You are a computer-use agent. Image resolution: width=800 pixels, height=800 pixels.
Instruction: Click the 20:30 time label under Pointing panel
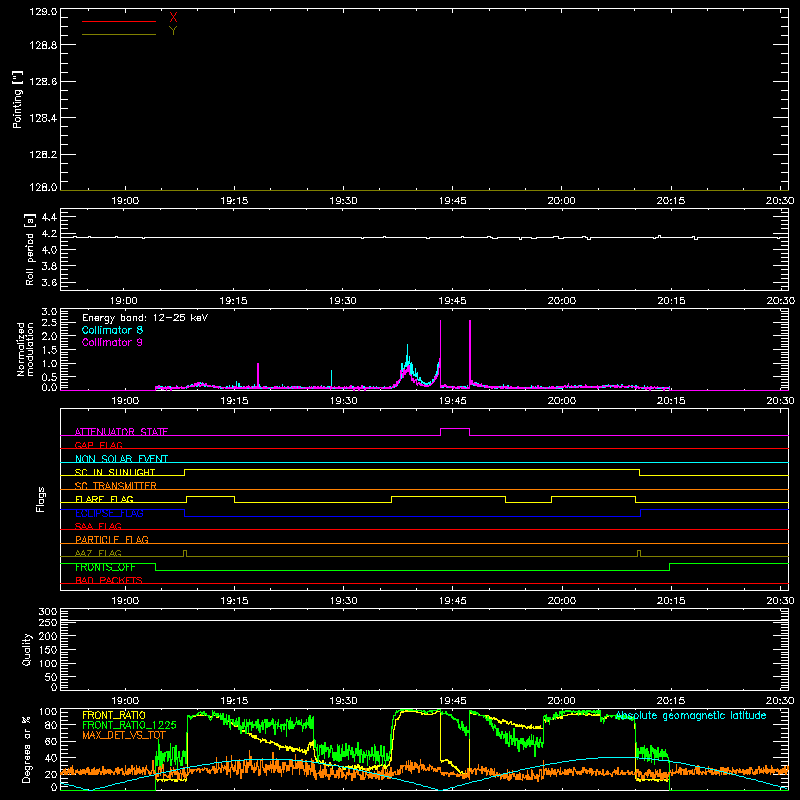(x=780, y=201)
